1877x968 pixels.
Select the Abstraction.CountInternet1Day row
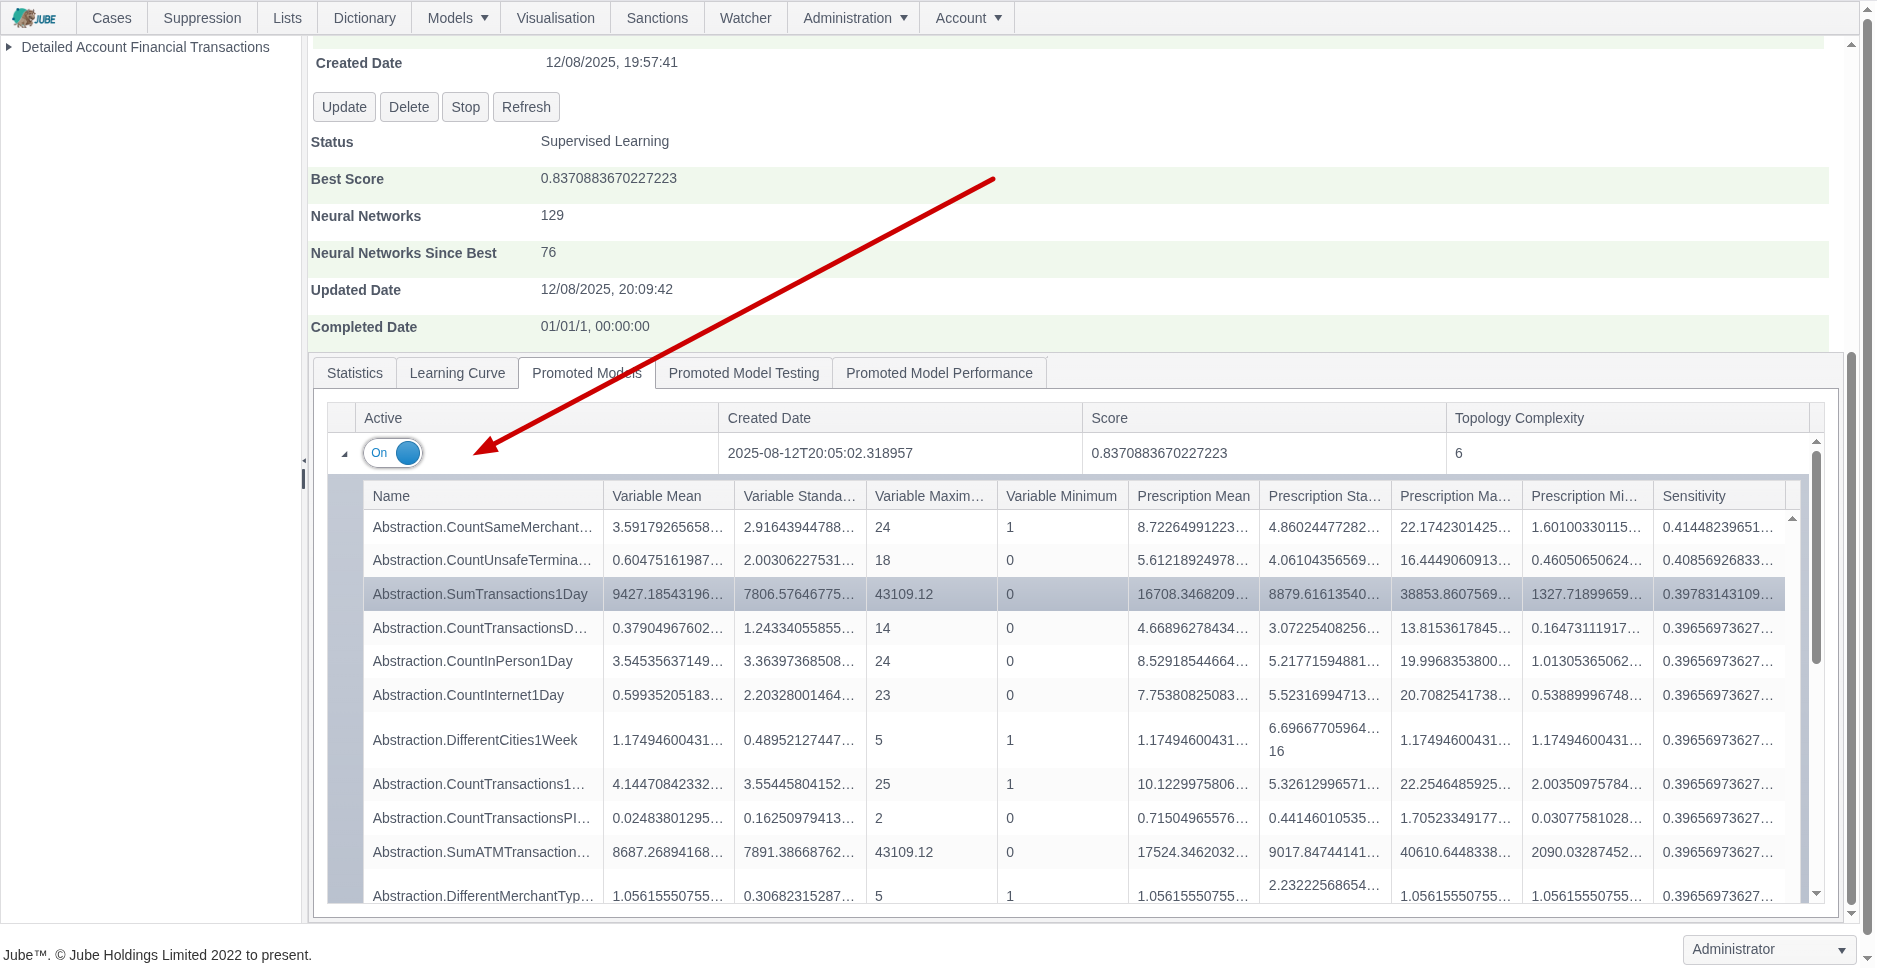coord(1074,695)
